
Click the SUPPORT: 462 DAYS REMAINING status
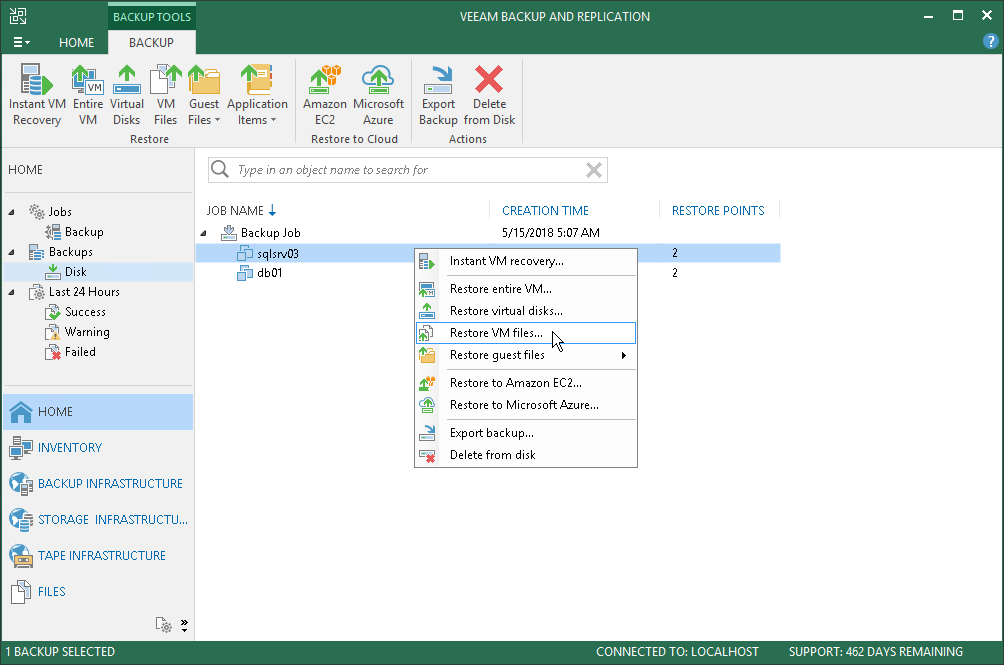tap(875, 652)
